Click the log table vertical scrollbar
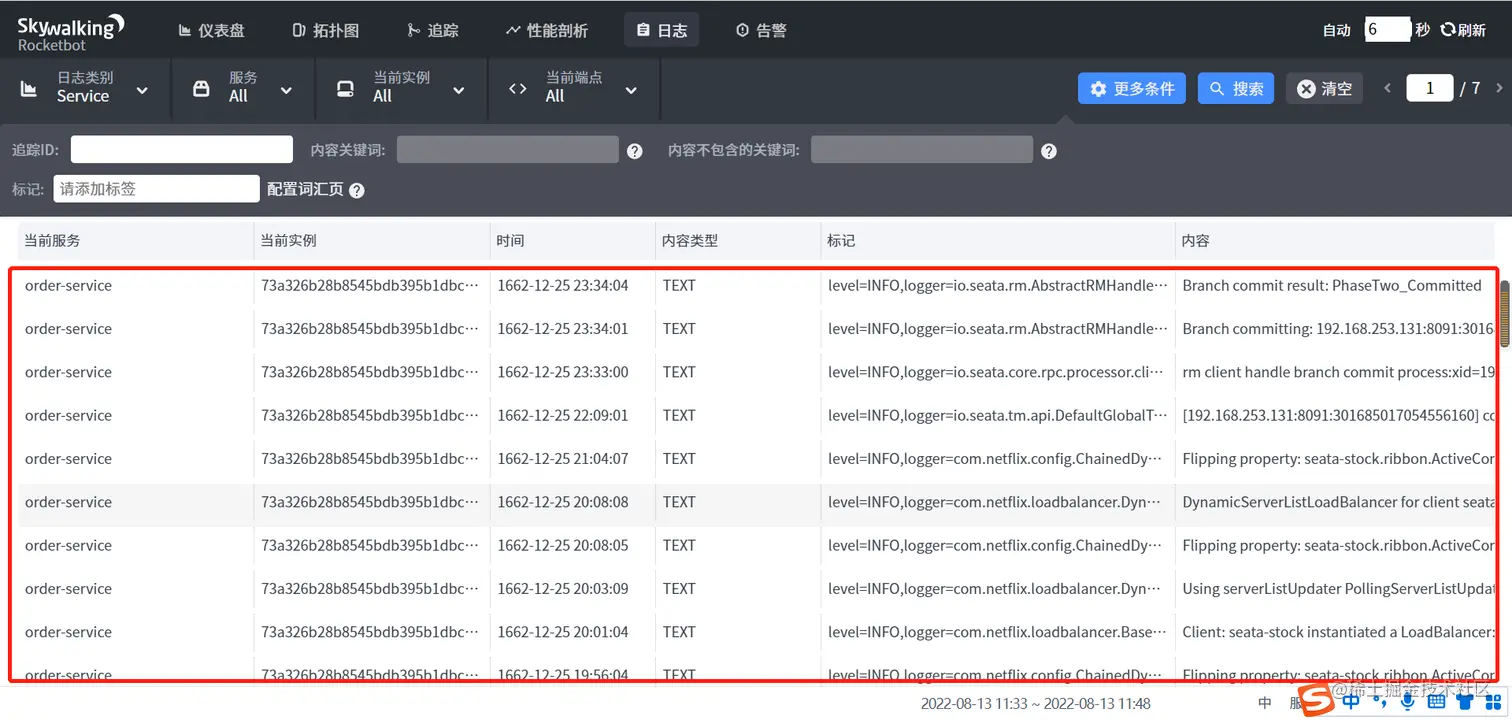This screenshot has width=1512, height=720. click(1504, 313)
